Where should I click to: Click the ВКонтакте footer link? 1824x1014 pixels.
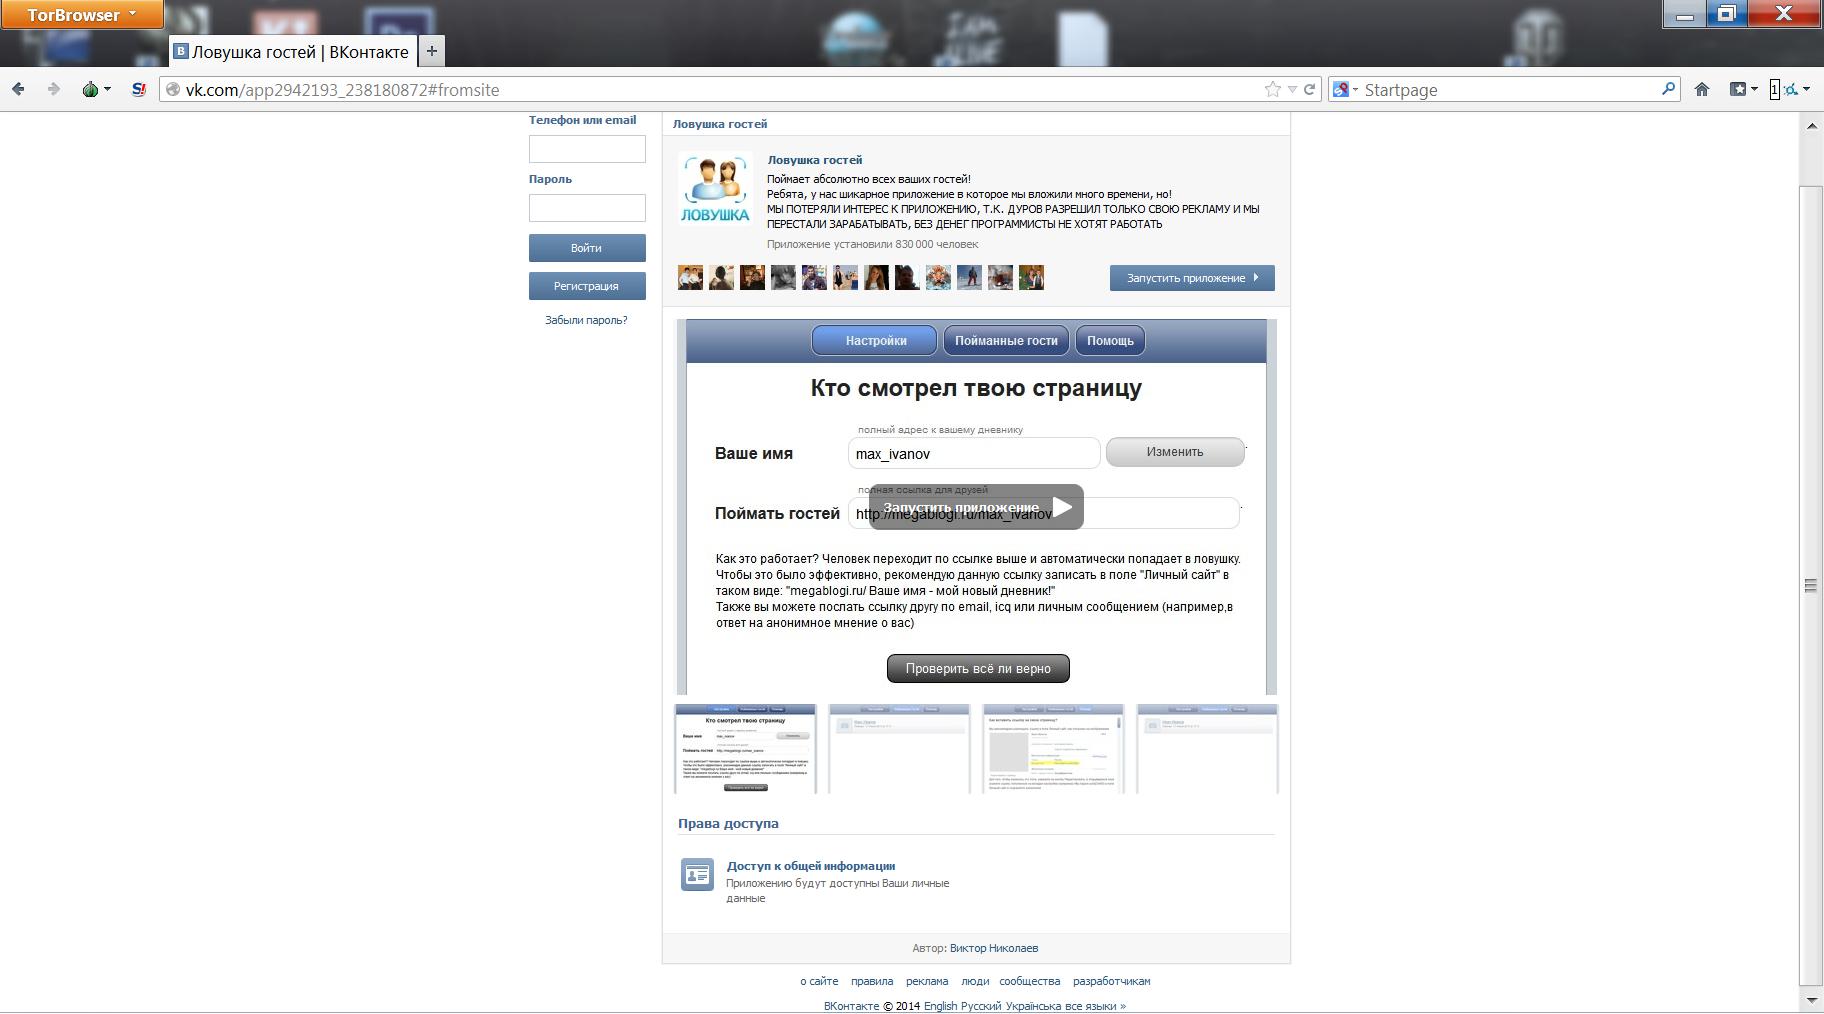(x=851, y=1006)
